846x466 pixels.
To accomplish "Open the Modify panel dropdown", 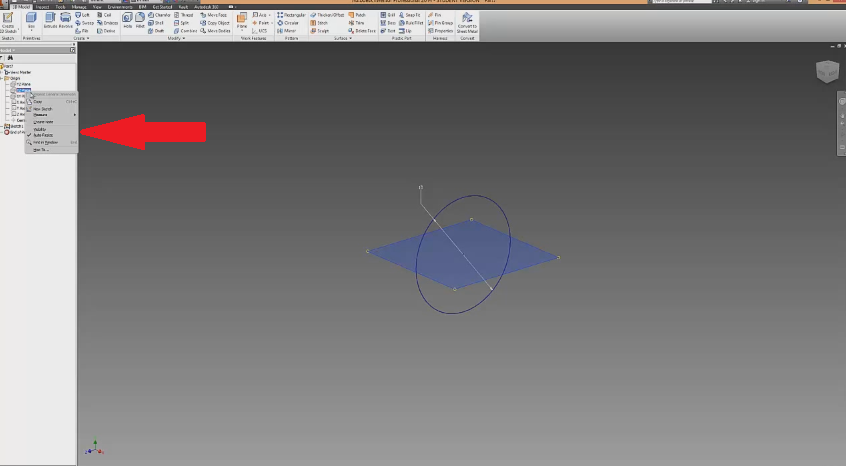I will (x=176, y=38).
